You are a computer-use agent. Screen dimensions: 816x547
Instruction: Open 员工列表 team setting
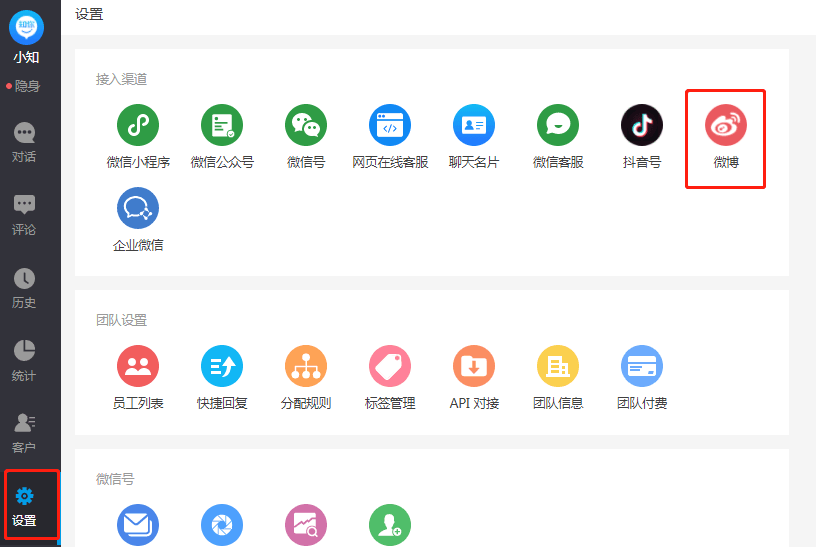tap(138, 366)
